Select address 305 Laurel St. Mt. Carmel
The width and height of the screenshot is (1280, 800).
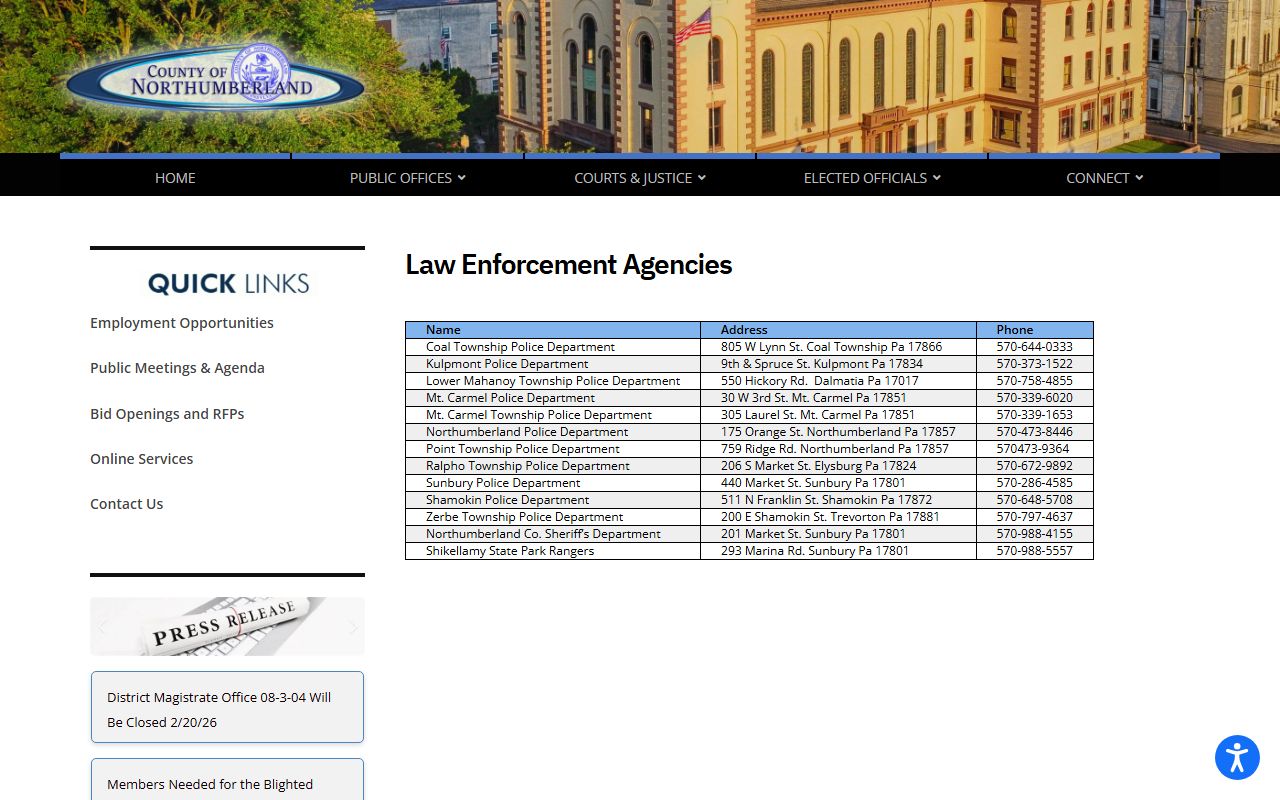pyautogui.click(x=838, y=415)
